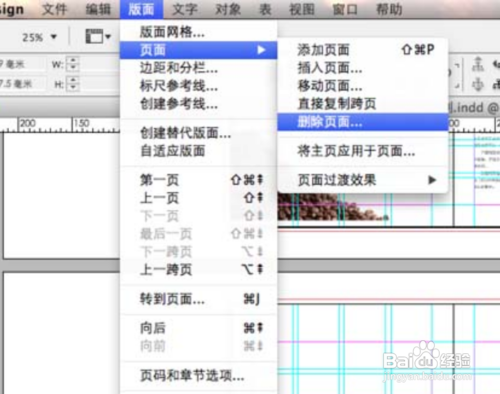Go to 上一页 via menu
The width and height of the screenshot is (500, 394).
click(199, 198)
